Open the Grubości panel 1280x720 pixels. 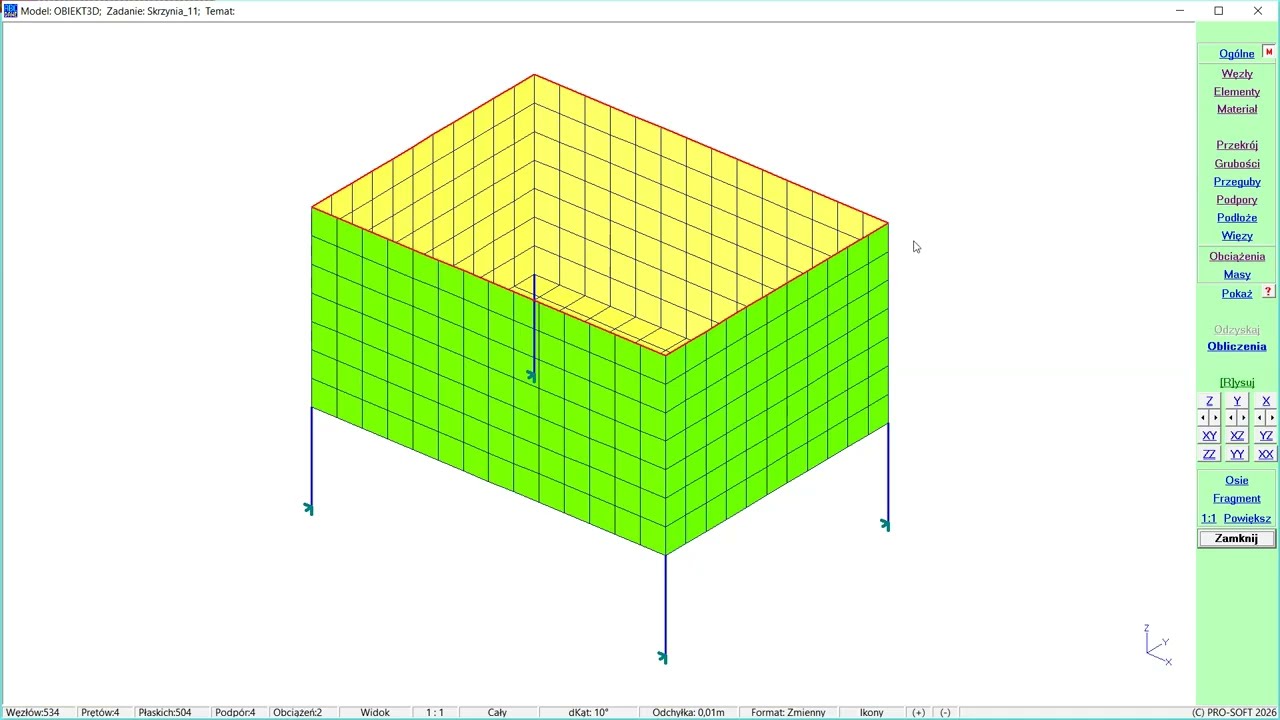1237,164
